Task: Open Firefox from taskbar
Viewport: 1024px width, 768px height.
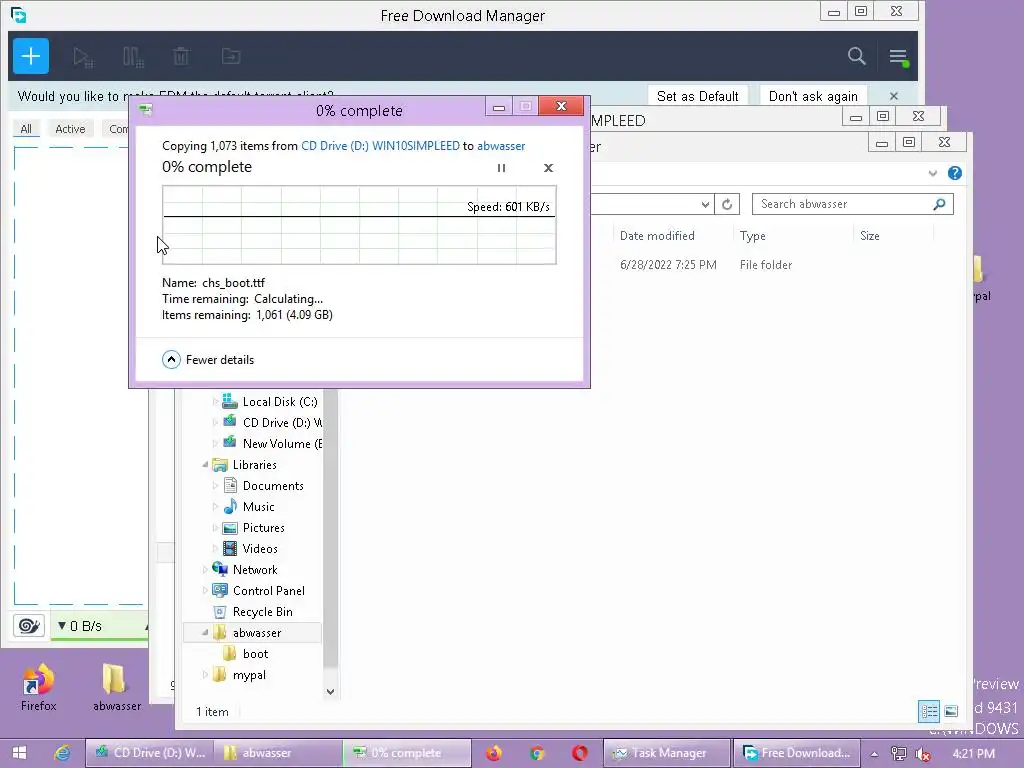Action: [494, 753]
